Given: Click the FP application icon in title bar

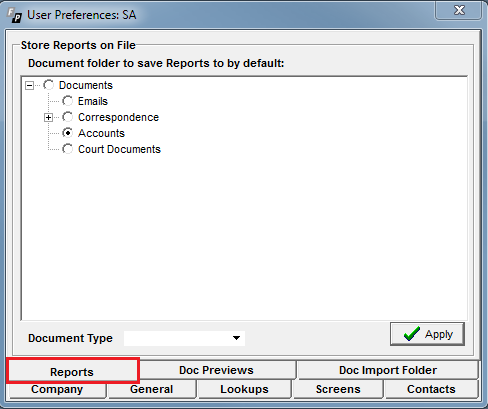Looking at the screenshot, I should (14, 15).
